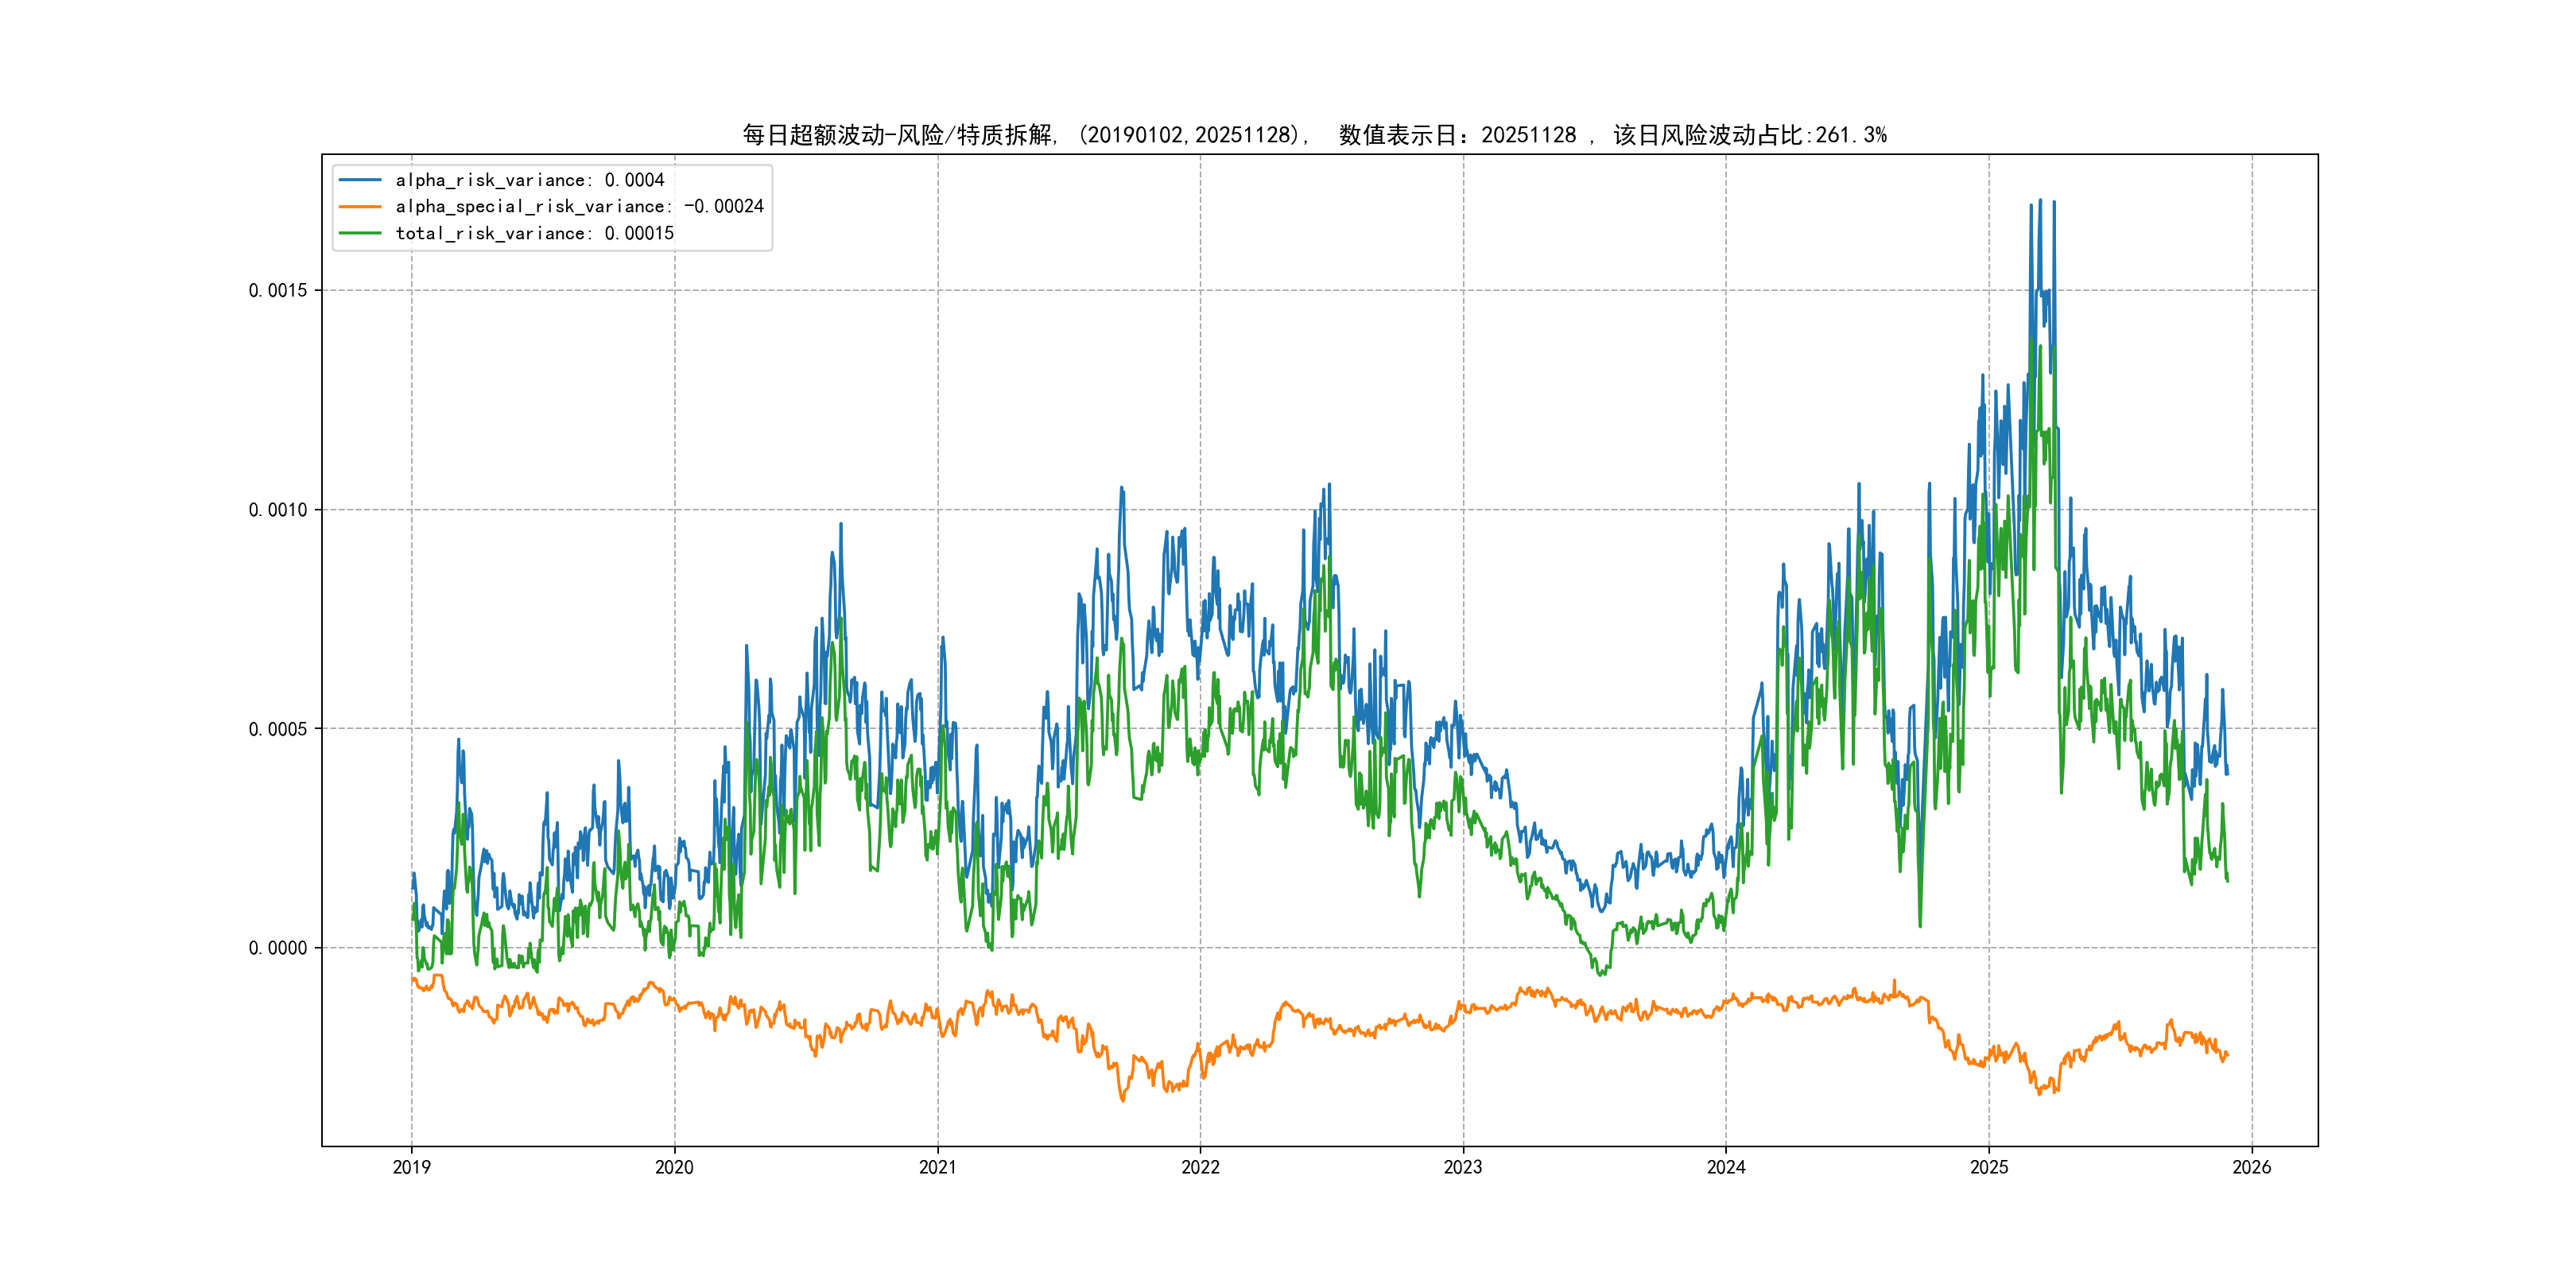This screenshot has height=1288, width=2576.
Task: Click the blue alpha_risk_variance legend line
Action: coord(360,180)
